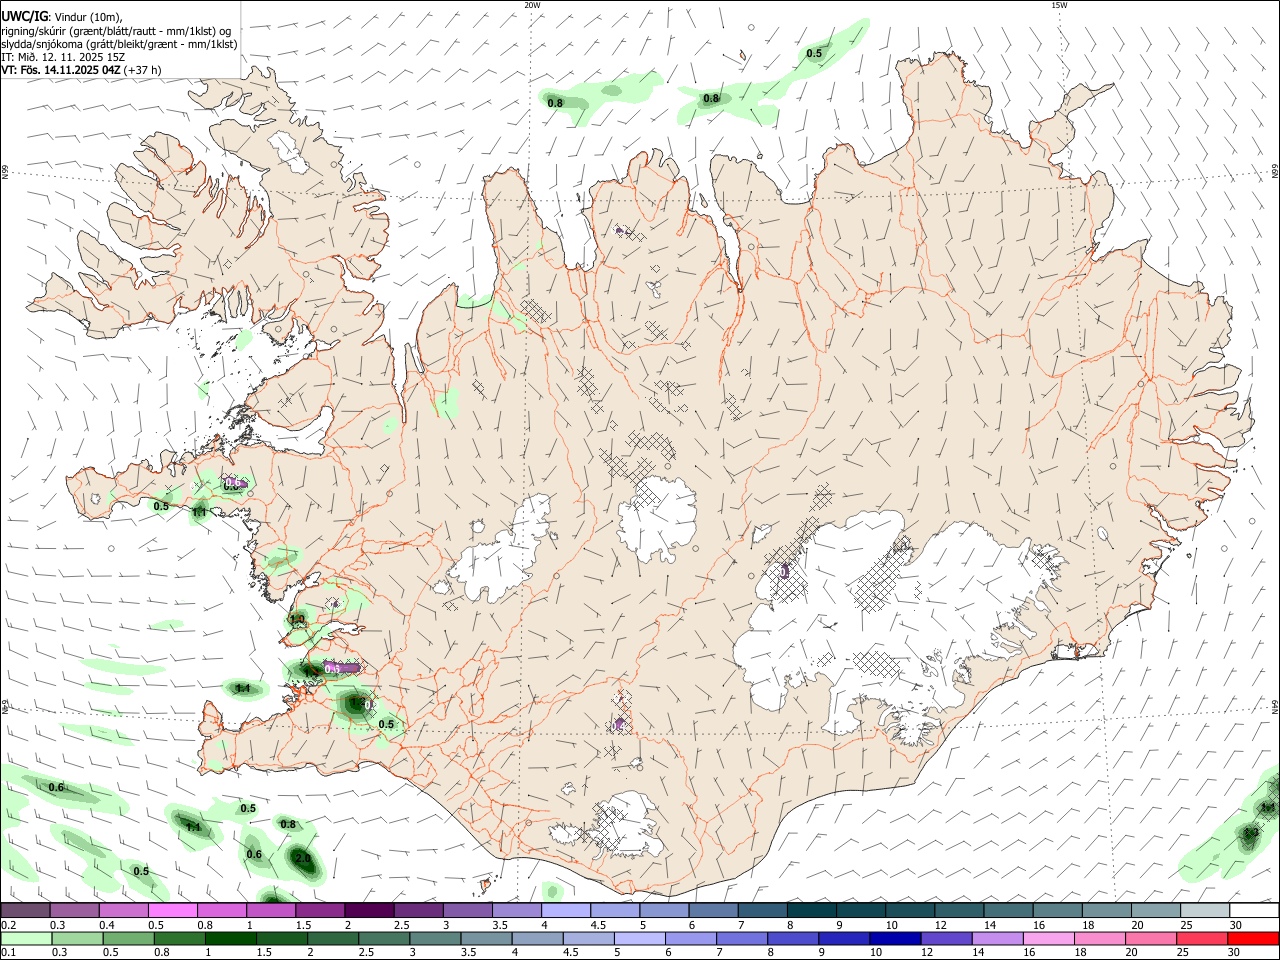Click the 2.0 precipitation value on the map
The width and height of the screenshot is (1280, 960).
pos(304,858)
